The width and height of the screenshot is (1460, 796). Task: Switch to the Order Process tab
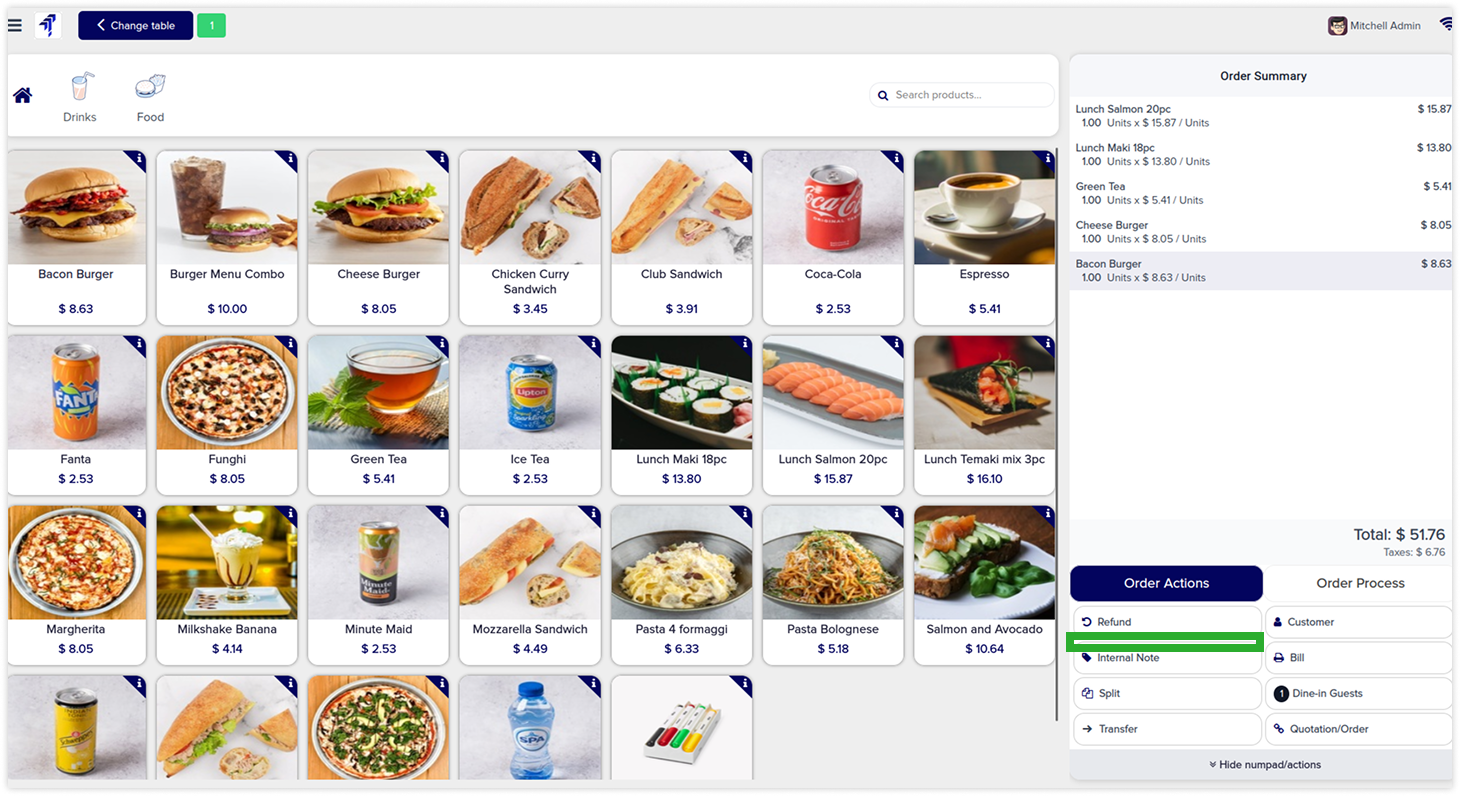(1359, 583)
